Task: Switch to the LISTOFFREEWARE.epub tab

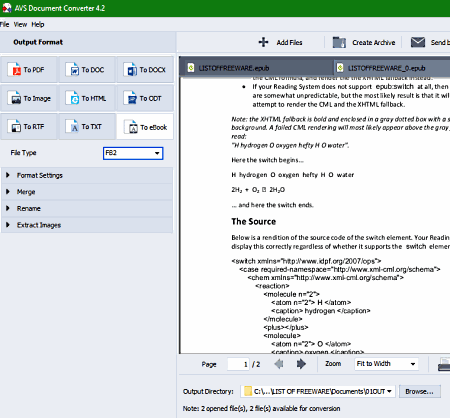Action: (x=257, y=68)
